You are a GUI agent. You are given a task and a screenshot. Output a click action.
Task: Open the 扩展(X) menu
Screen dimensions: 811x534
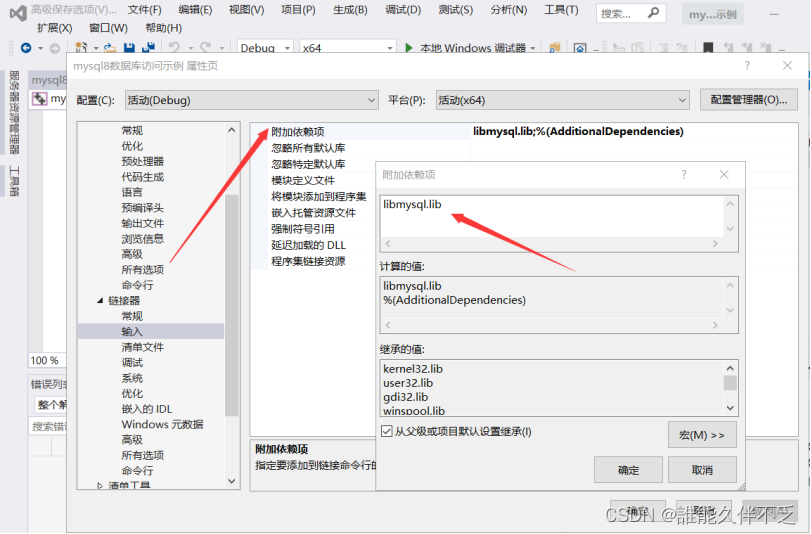coord(54,28)
